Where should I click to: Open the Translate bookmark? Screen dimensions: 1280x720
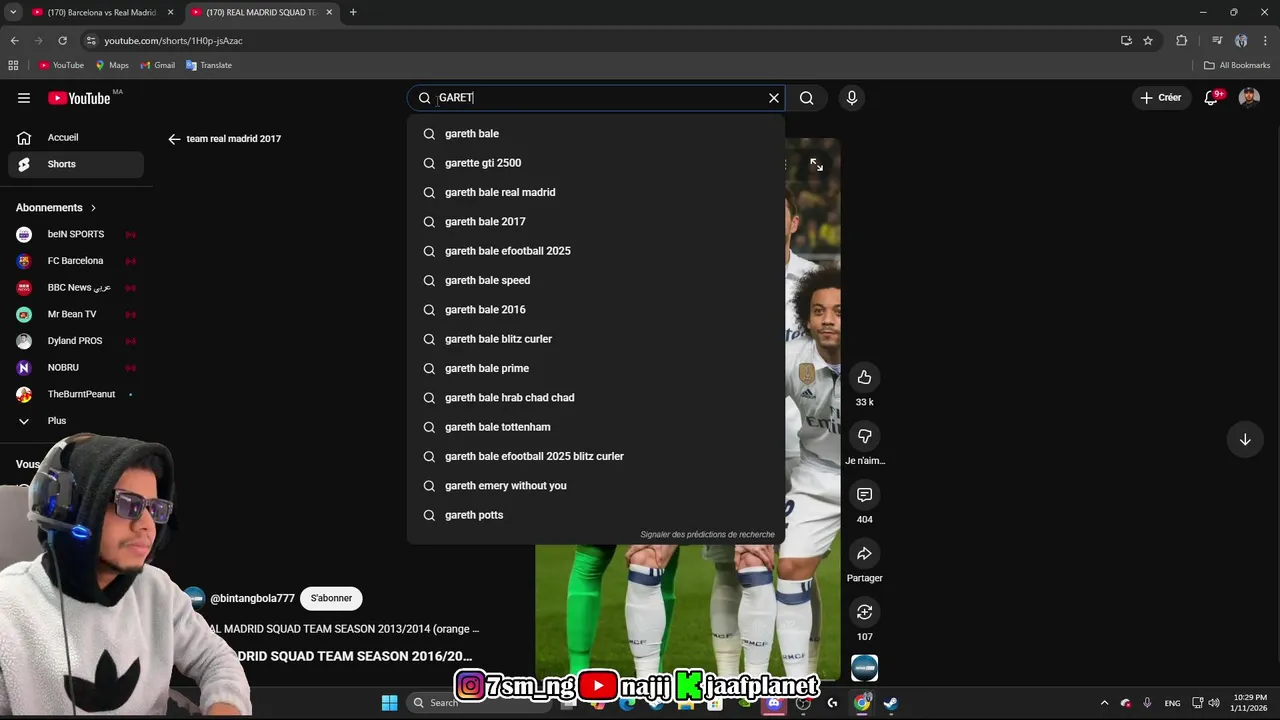pos(209,65)
